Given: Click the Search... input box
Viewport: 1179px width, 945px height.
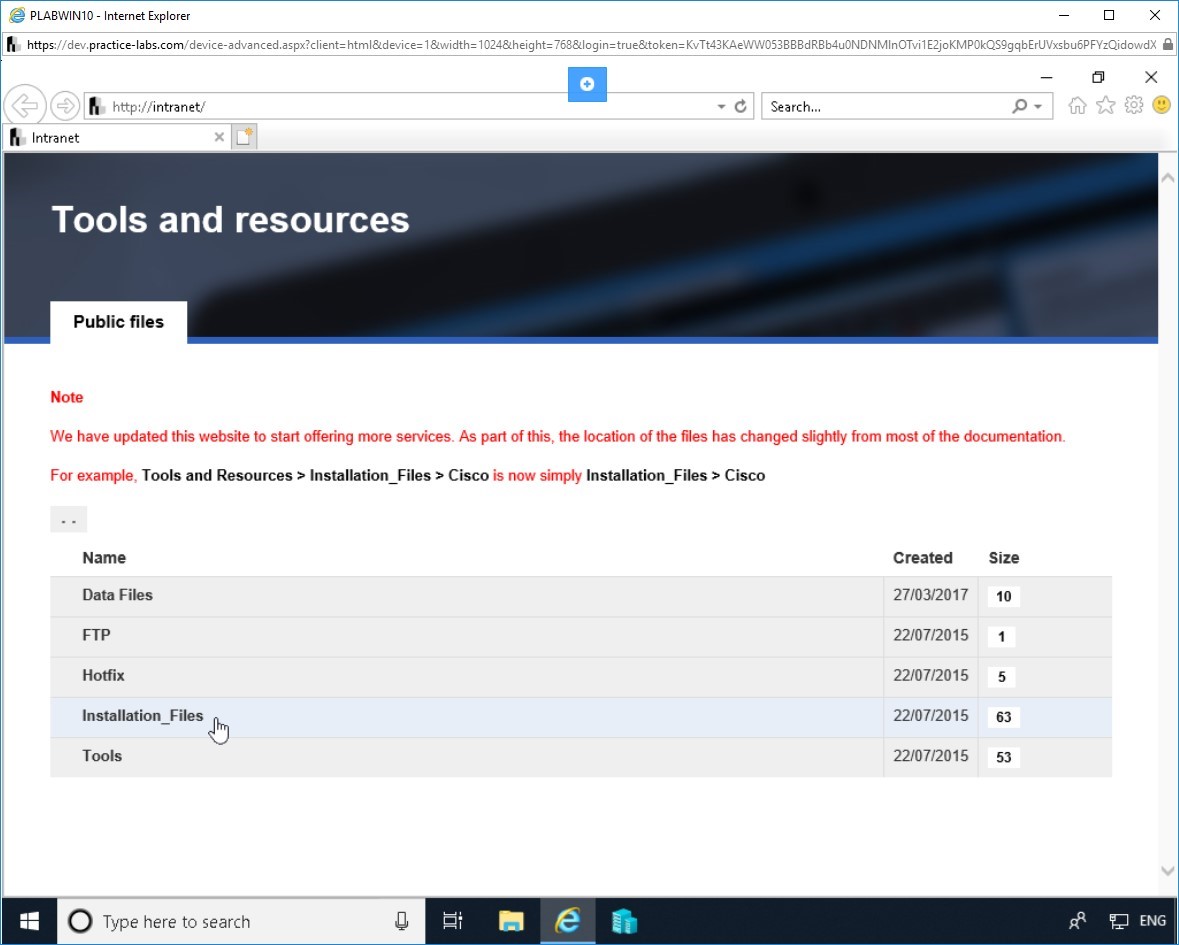Looking at the screenshot, I should coord(887,107).
